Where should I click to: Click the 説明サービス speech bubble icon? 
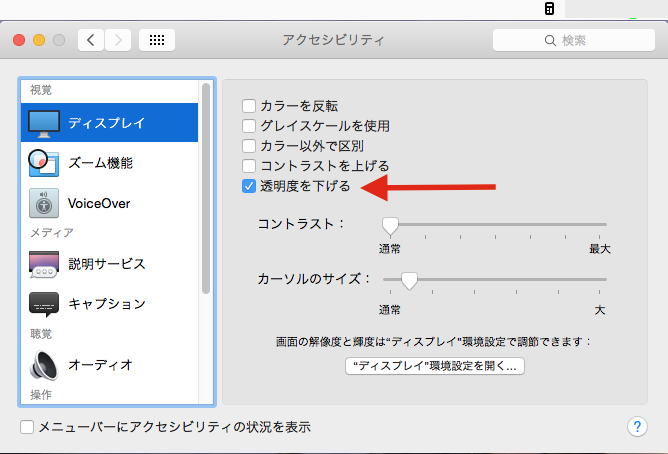point(43,264)
